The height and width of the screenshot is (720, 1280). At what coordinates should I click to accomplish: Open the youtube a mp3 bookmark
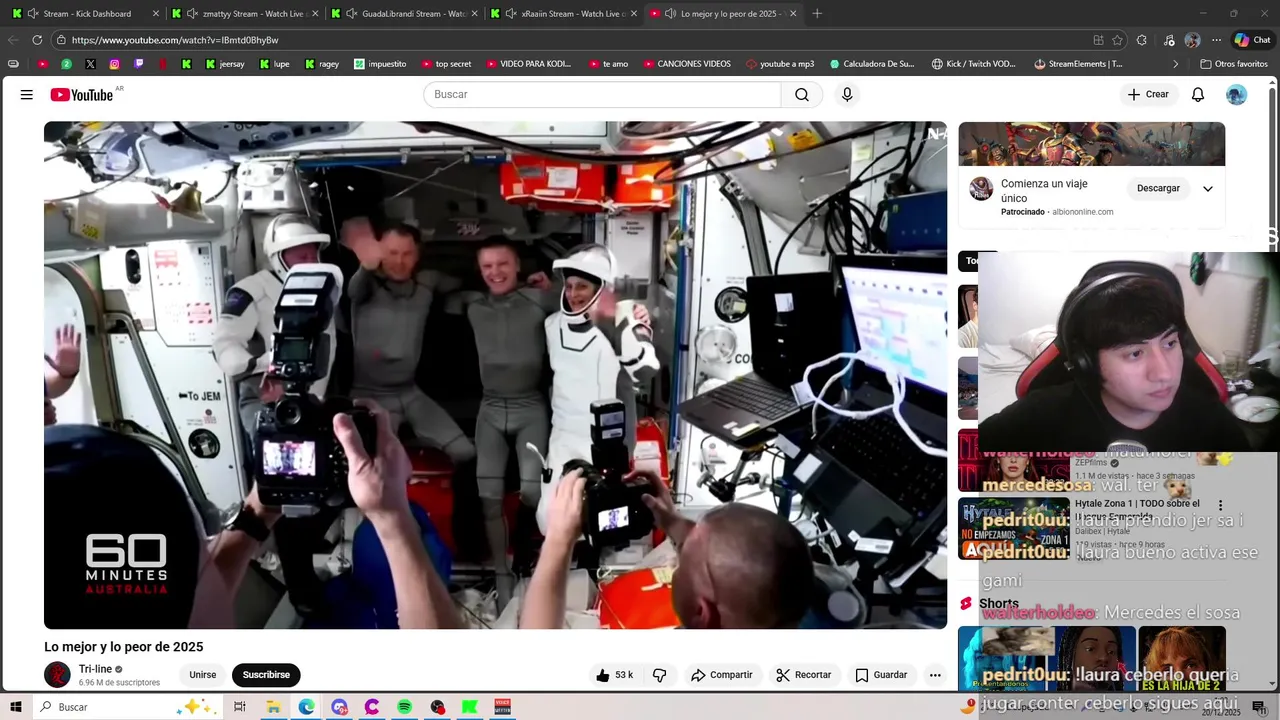[x=780, y=64]
